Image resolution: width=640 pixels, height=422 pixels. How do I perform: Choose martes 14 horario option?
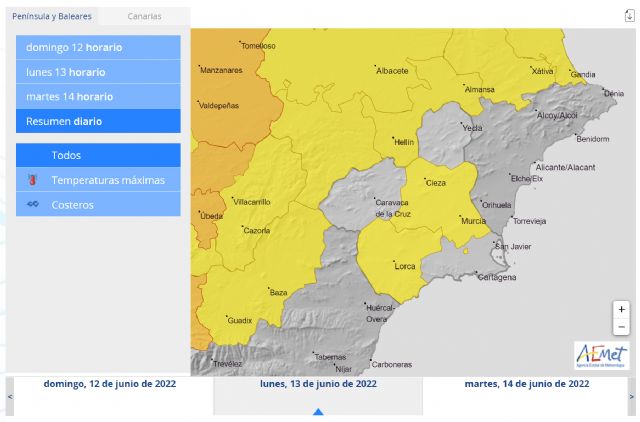[98, 96]
